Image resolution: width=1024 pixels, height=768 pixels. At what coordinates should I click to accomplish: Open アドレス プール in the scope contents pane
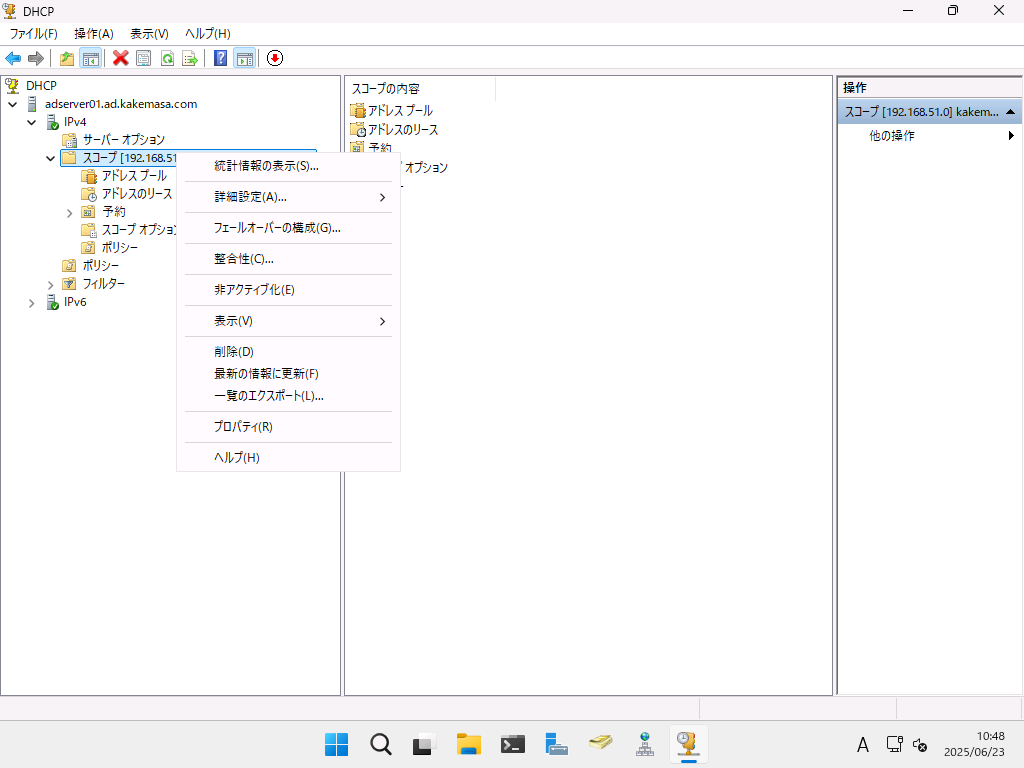pyautogui.click(x=400, y=110)
